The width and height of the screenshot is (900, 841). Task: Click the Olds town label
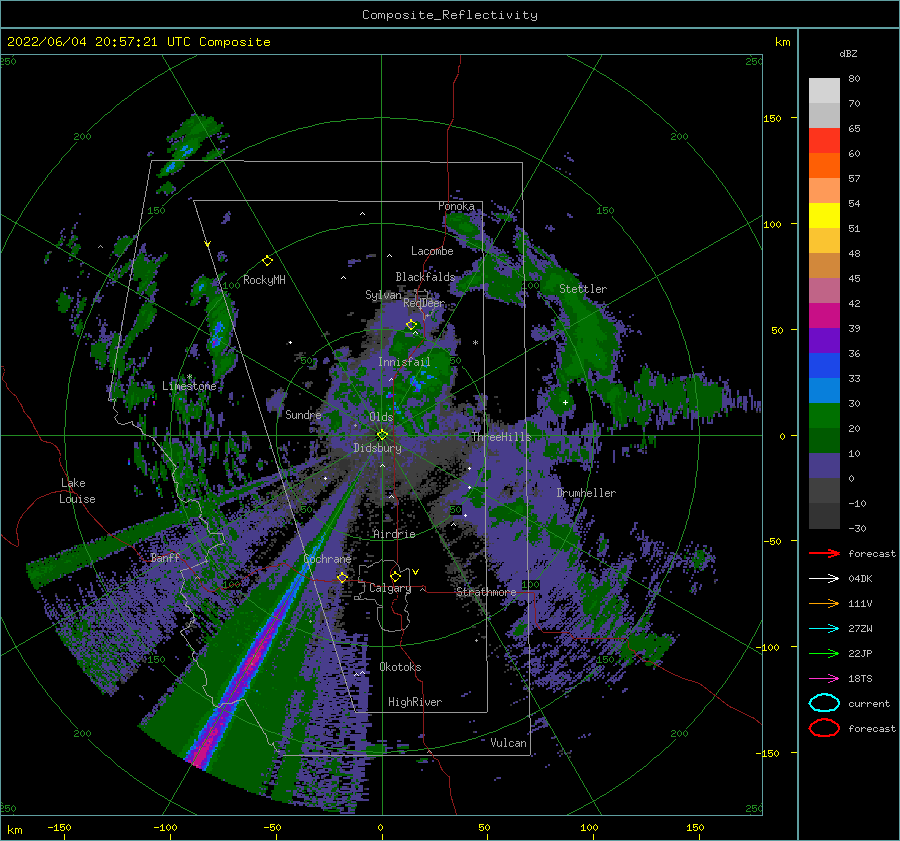click(x=381, y=417)
